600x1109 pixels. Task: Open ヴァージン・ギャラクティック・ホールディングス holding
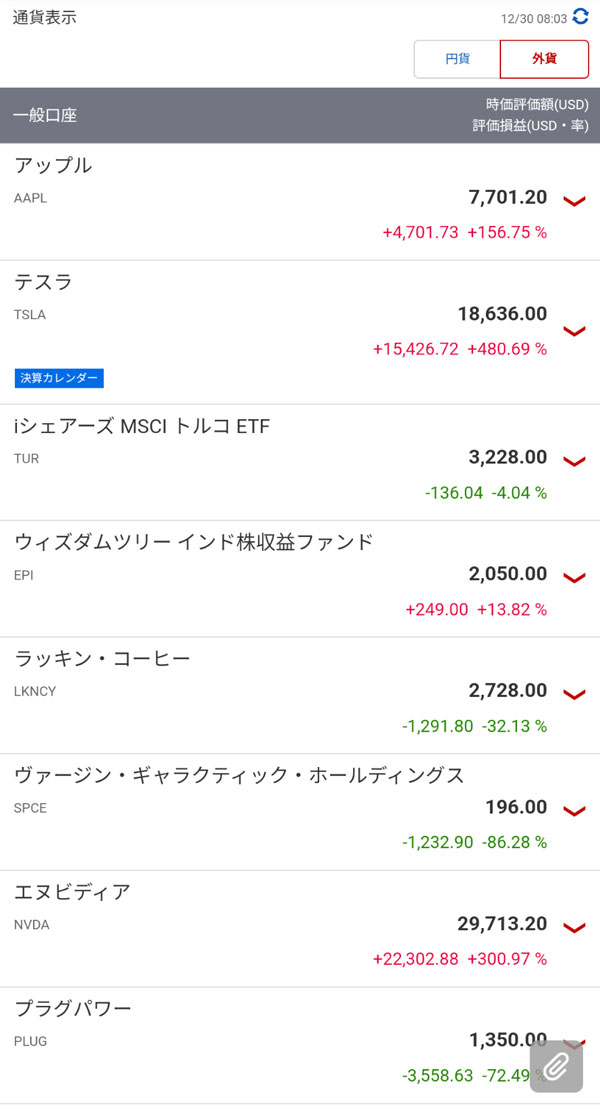[x=239, y=776]
